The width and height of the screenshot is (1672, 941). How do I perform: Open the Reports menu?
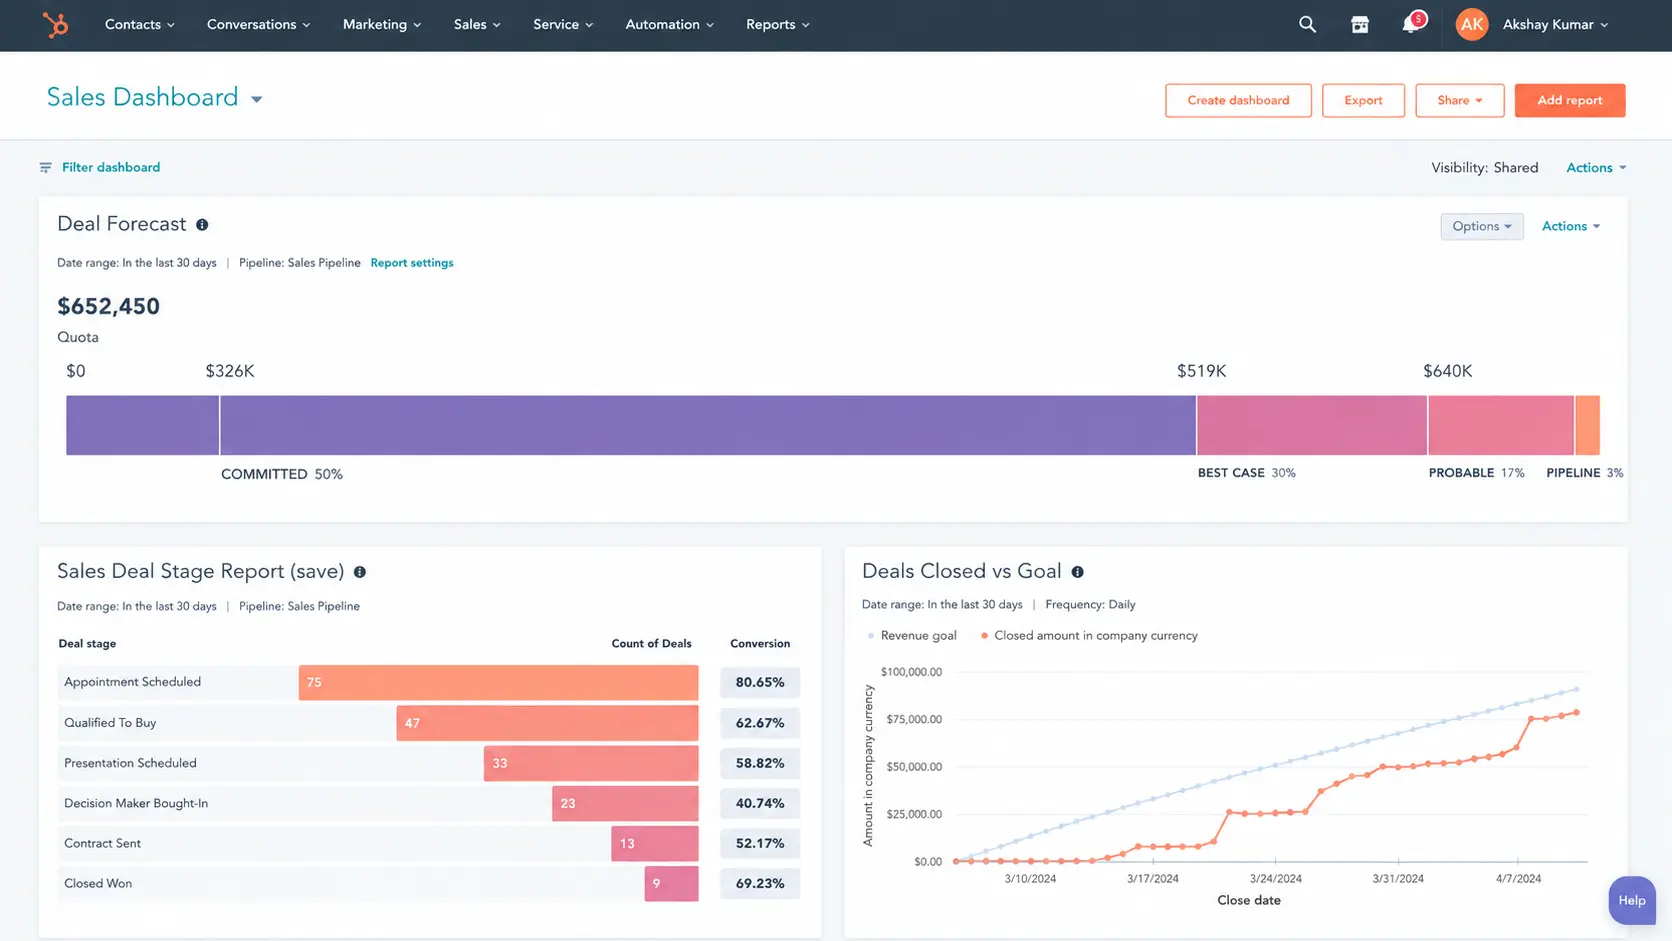[x=777, y=24]
